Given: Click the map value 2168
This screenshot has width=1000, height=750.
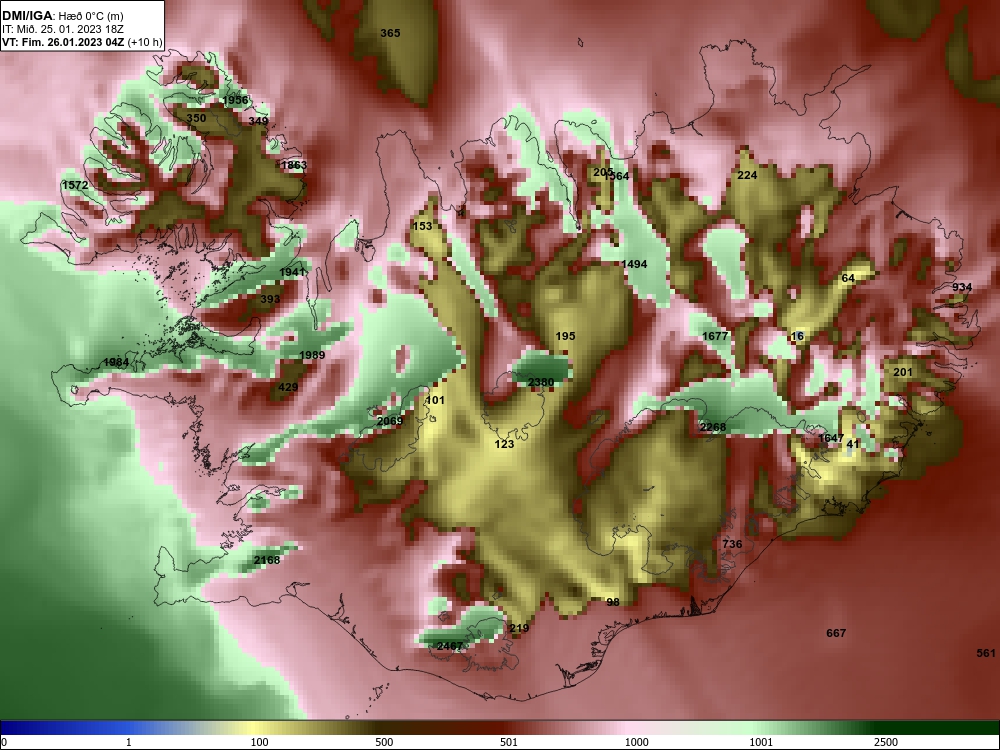Looking at the screenshot, I should (x=267, y=560).
